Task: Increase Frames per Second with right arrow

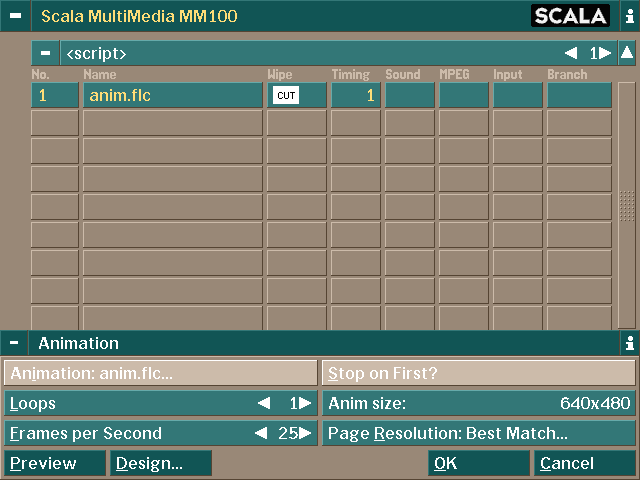Action: (306, 434)
